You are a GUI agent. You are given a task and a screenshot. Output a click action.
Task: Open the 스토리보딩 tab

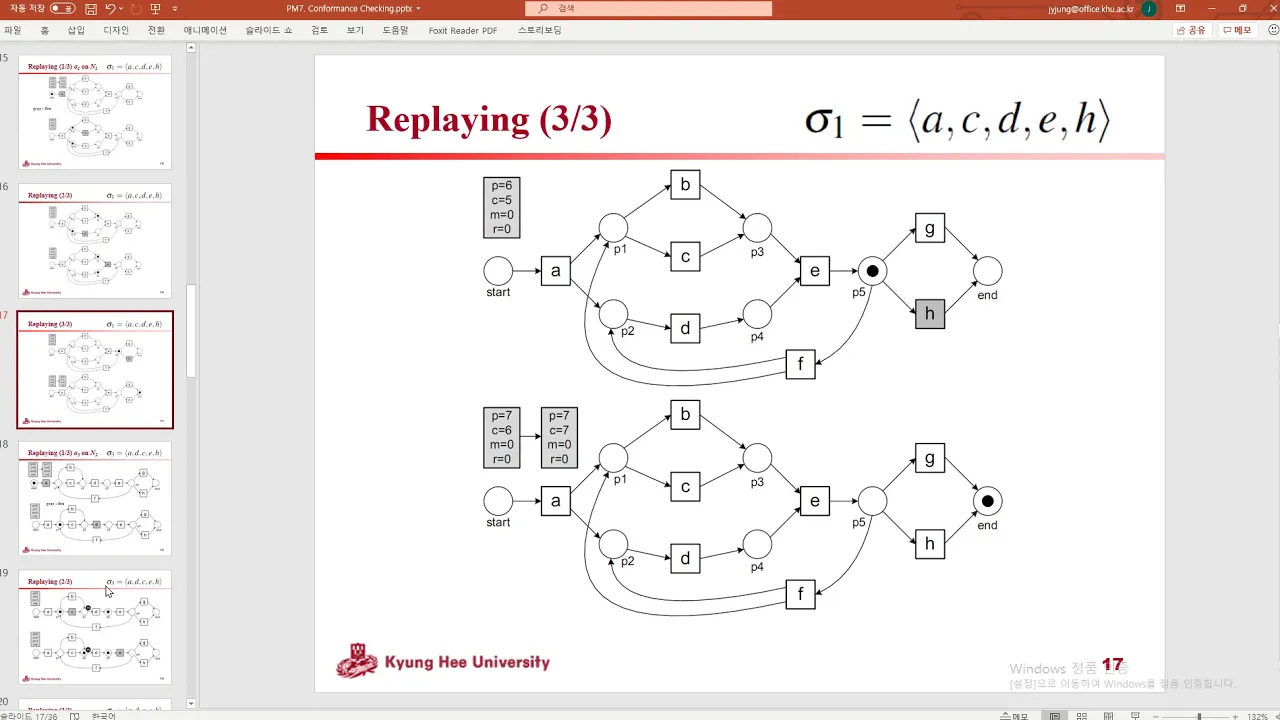(x=539, y=30)
